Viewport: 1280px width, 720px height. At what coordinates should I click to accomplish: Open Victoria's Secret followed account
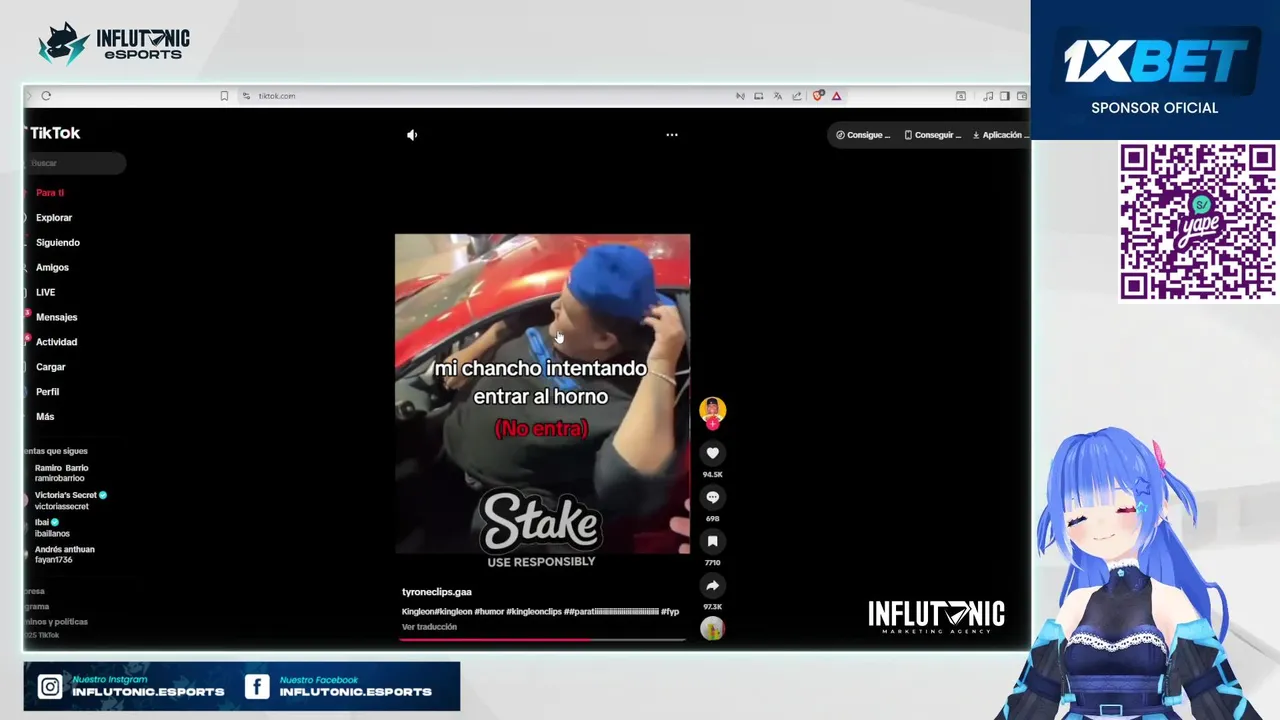pos(70,501)
